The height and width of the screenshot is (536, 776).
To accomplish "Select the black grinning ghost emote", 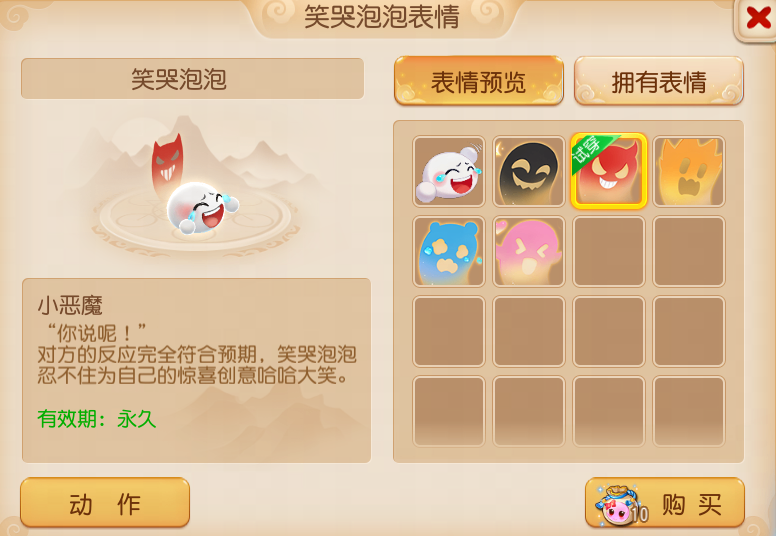I will click(x=529, y=171).
